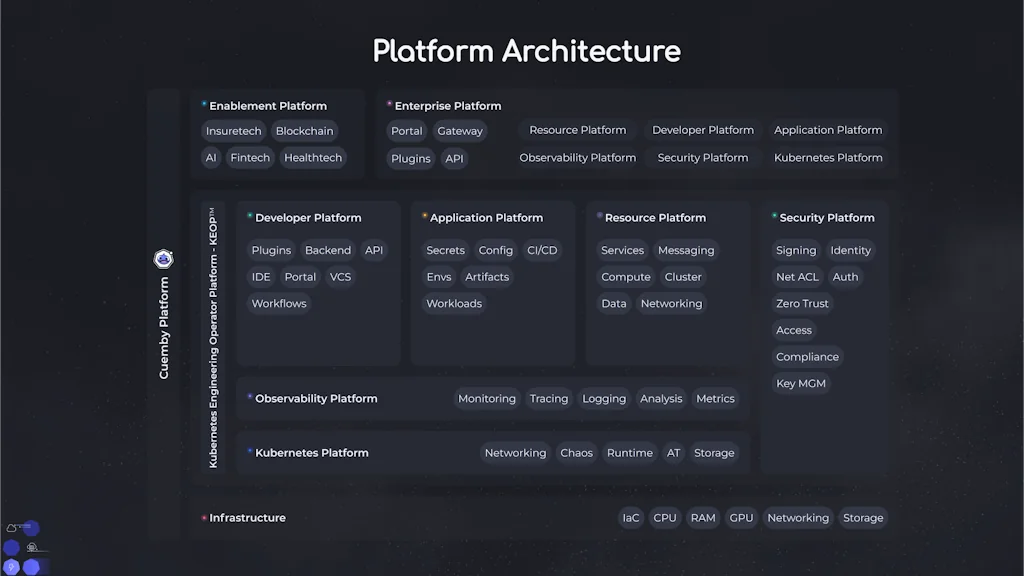Click the purple dot icon beside Observability Platform
The width and height of the screenshot is (1024, 576).
point(249,398)
